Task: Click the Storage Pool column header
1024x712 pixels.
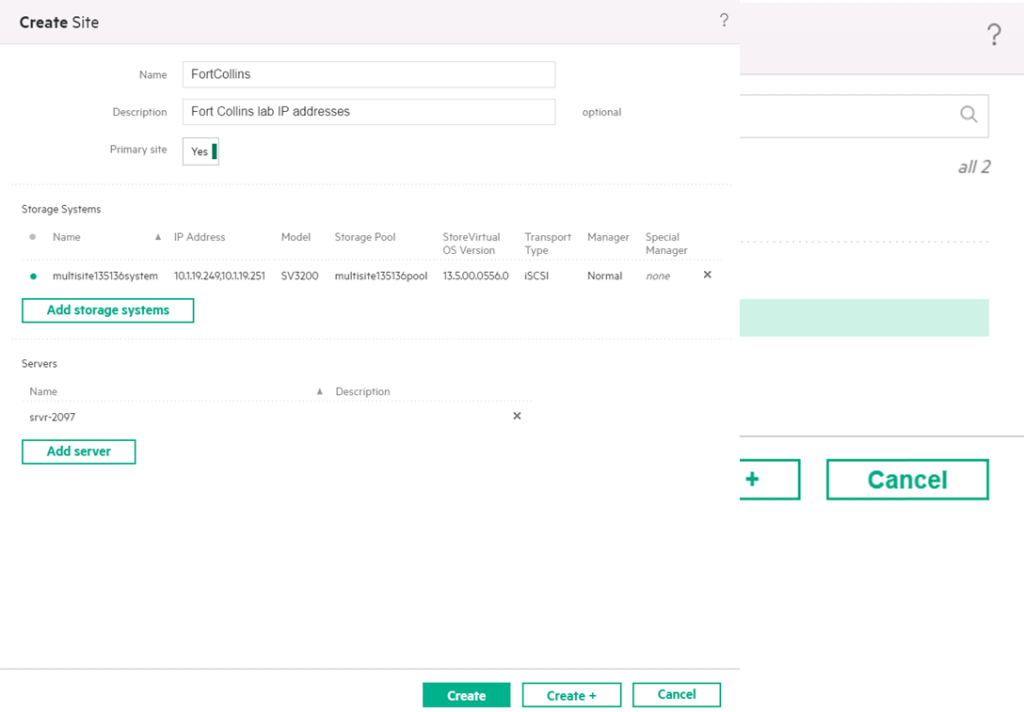Action: [x=365, y=237]
